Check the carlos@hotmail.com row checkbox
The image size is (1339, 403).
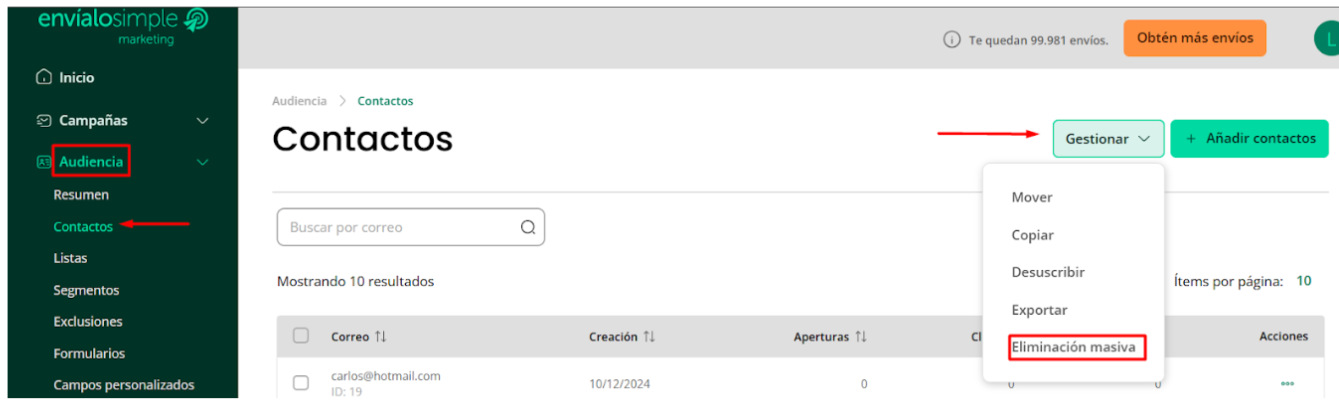click(301, 383)
